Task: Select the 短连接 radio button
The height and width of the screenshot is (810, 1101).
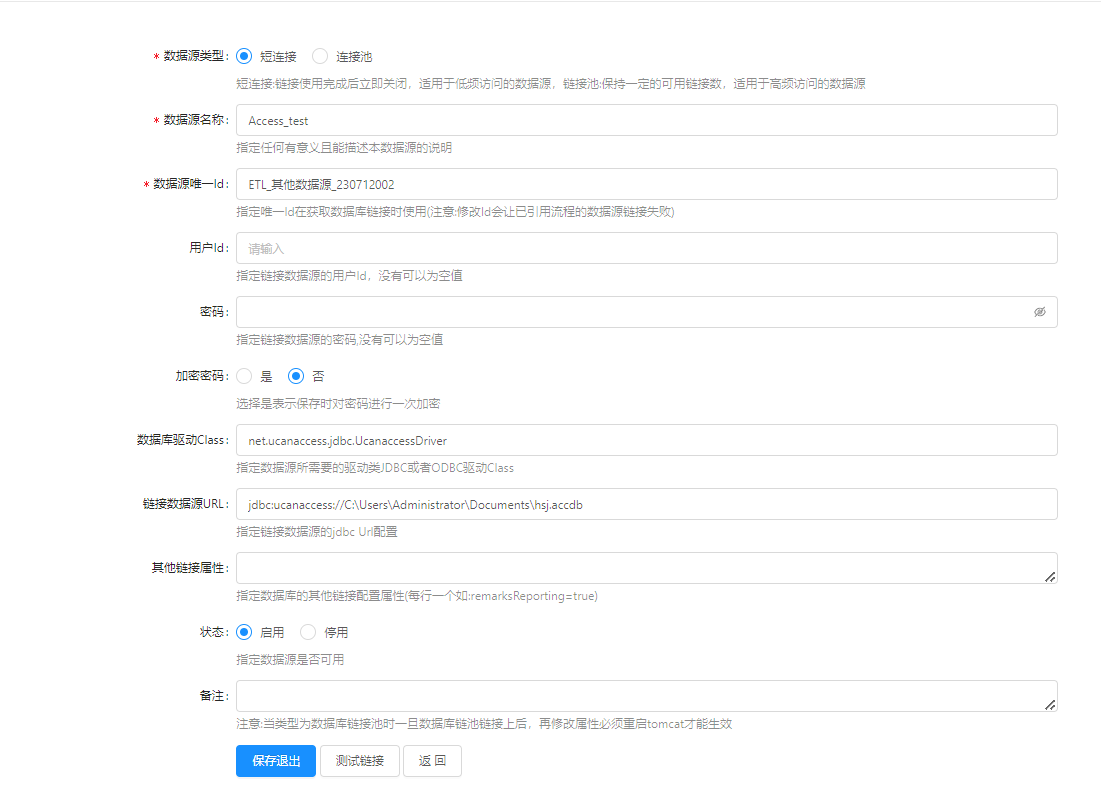Action: [x=244, y=56]
